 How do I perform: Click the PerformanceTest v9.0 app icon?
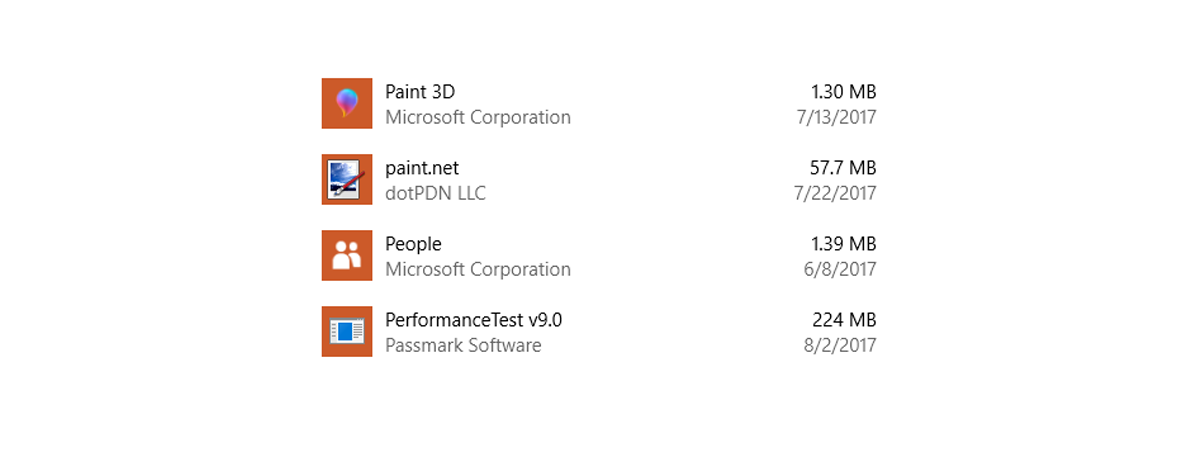pos(347,332)
